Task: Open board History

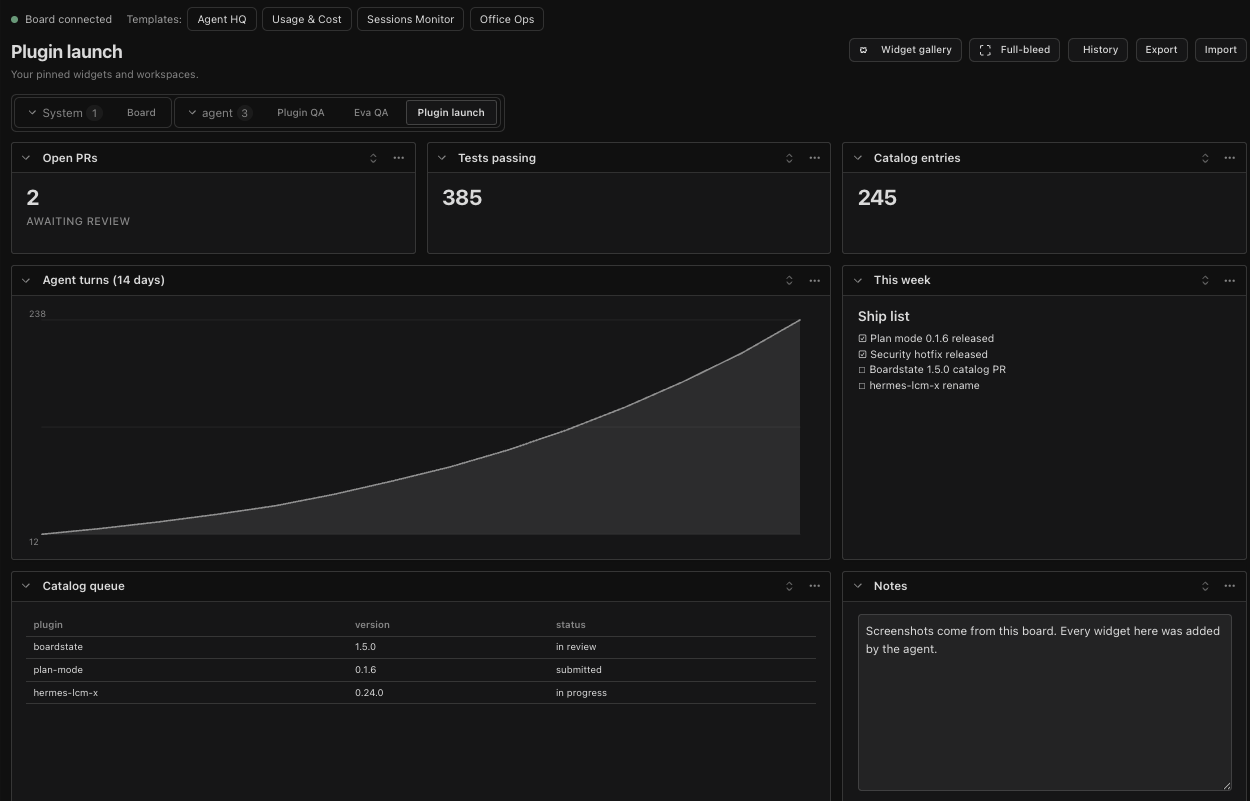Action: 1098,50
